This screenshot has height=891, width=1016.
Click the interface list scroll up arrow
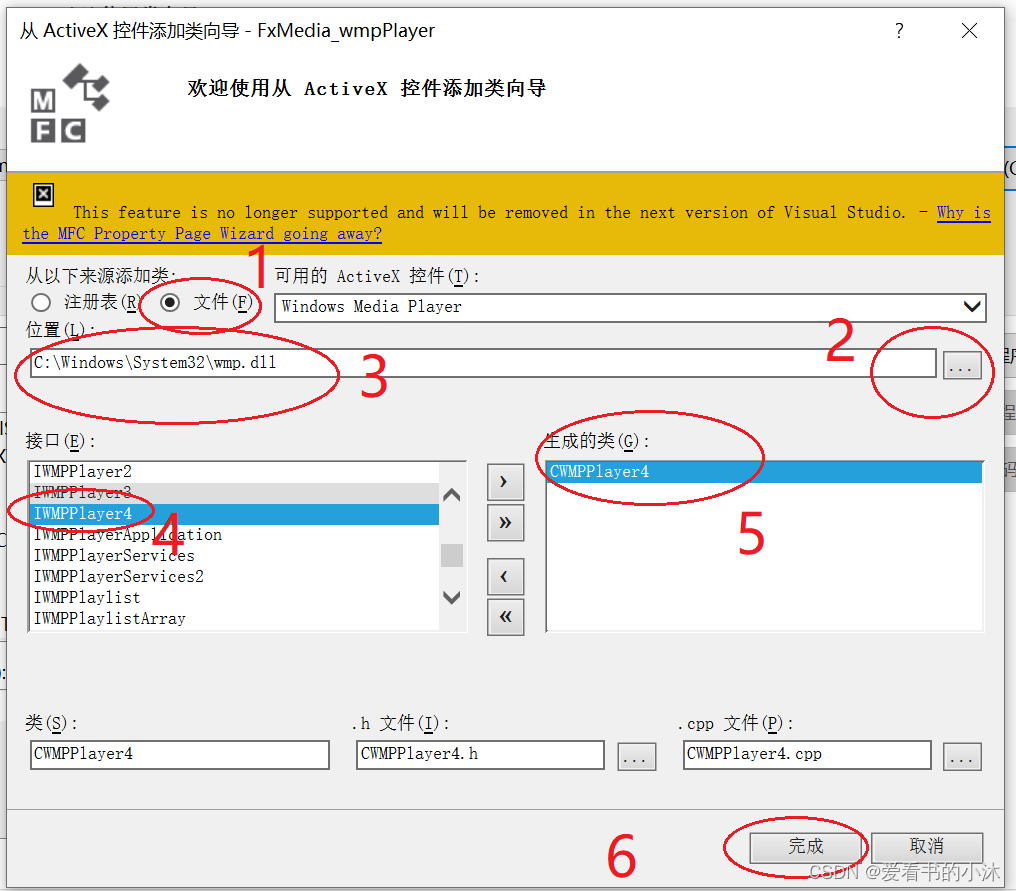[x=452, y=496]
